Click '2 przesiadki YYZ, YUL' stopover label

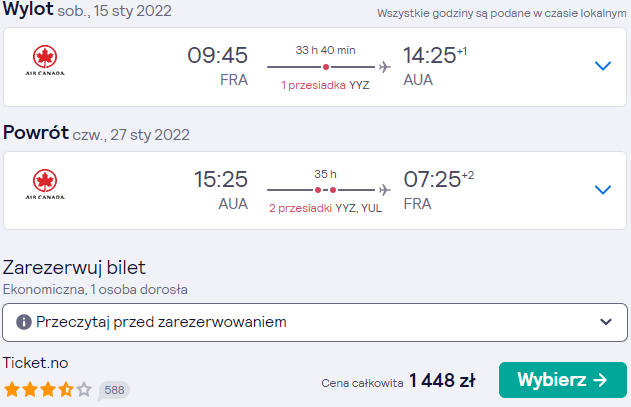(x=325, y=208)
